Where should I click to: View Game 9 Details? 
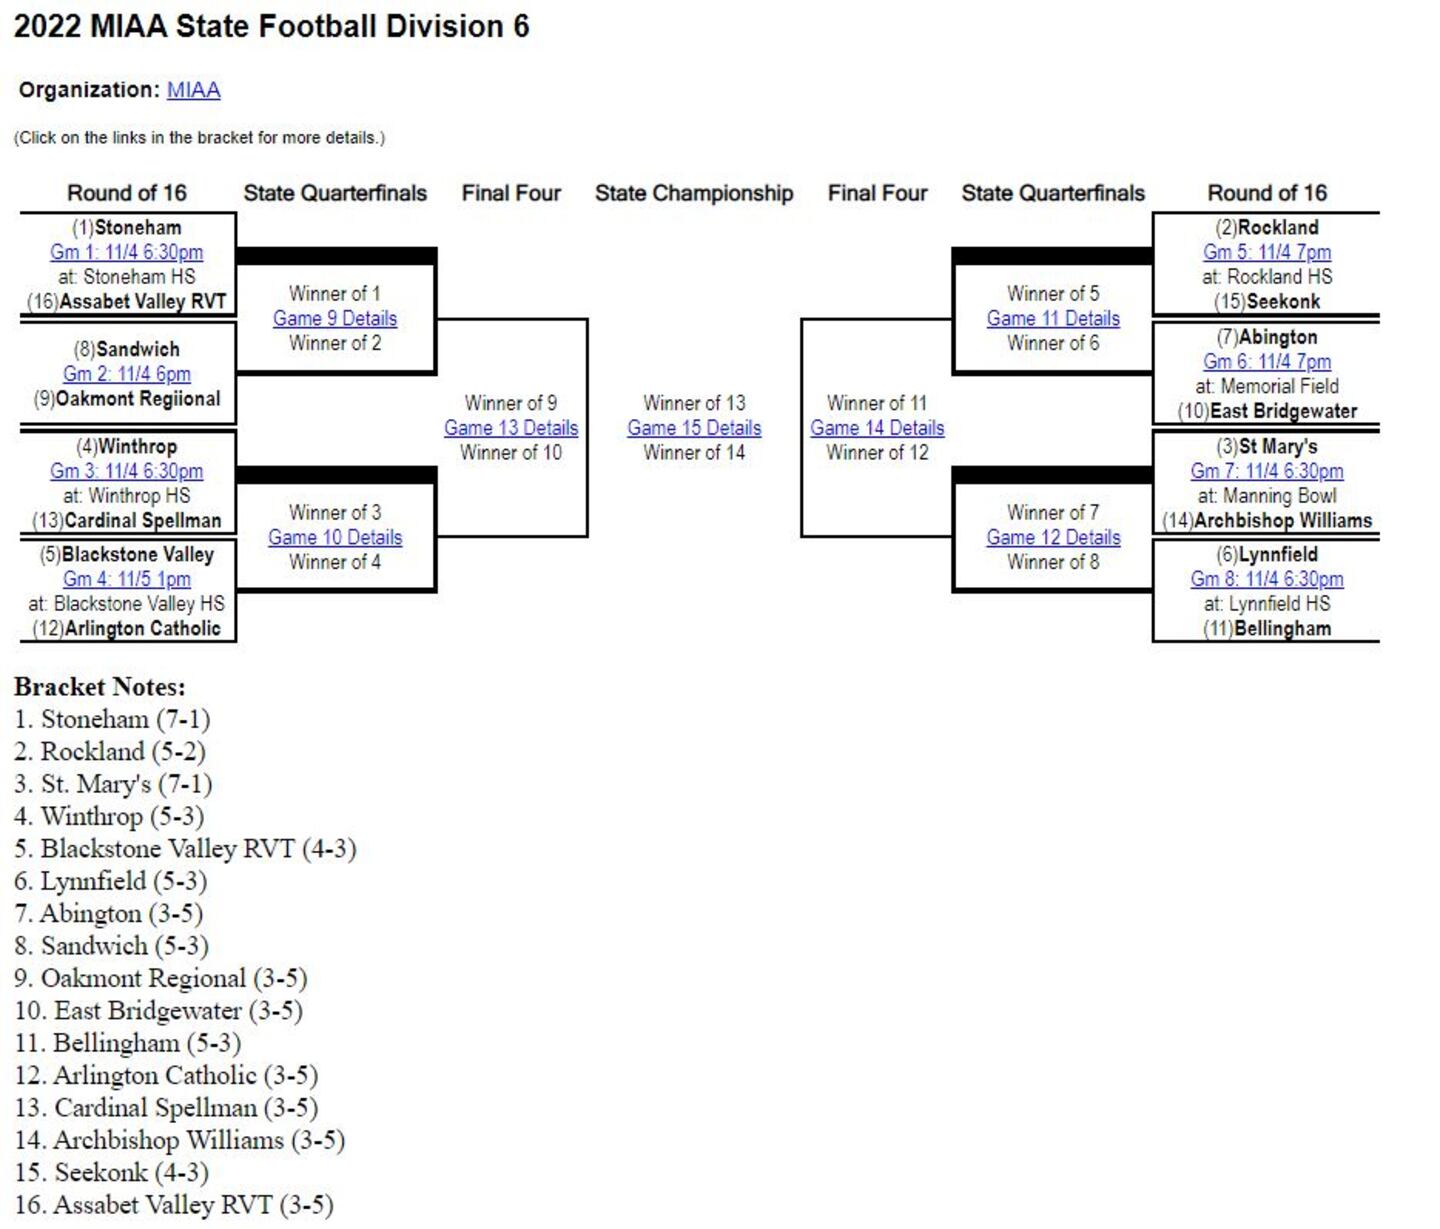[335, 319]
